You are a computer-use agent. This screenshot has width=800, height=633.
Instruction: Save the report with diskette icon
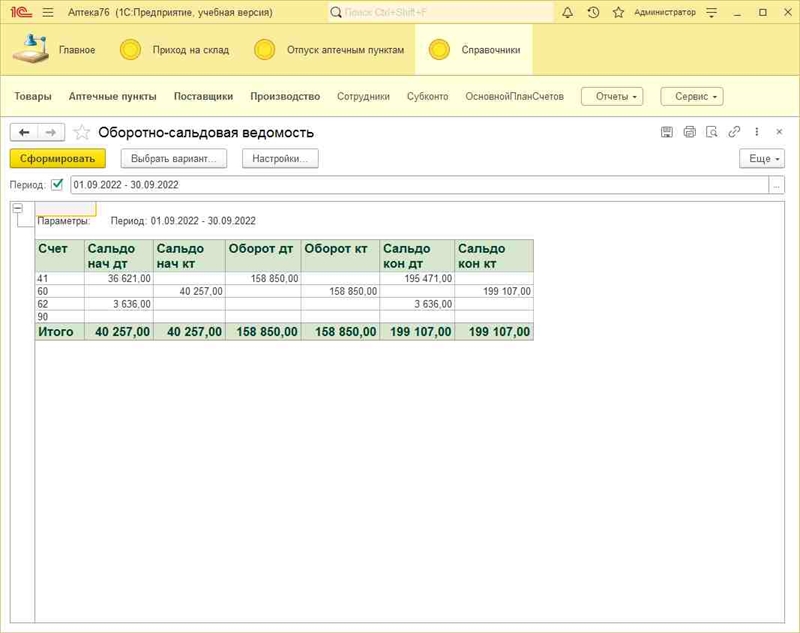(667, 132)
